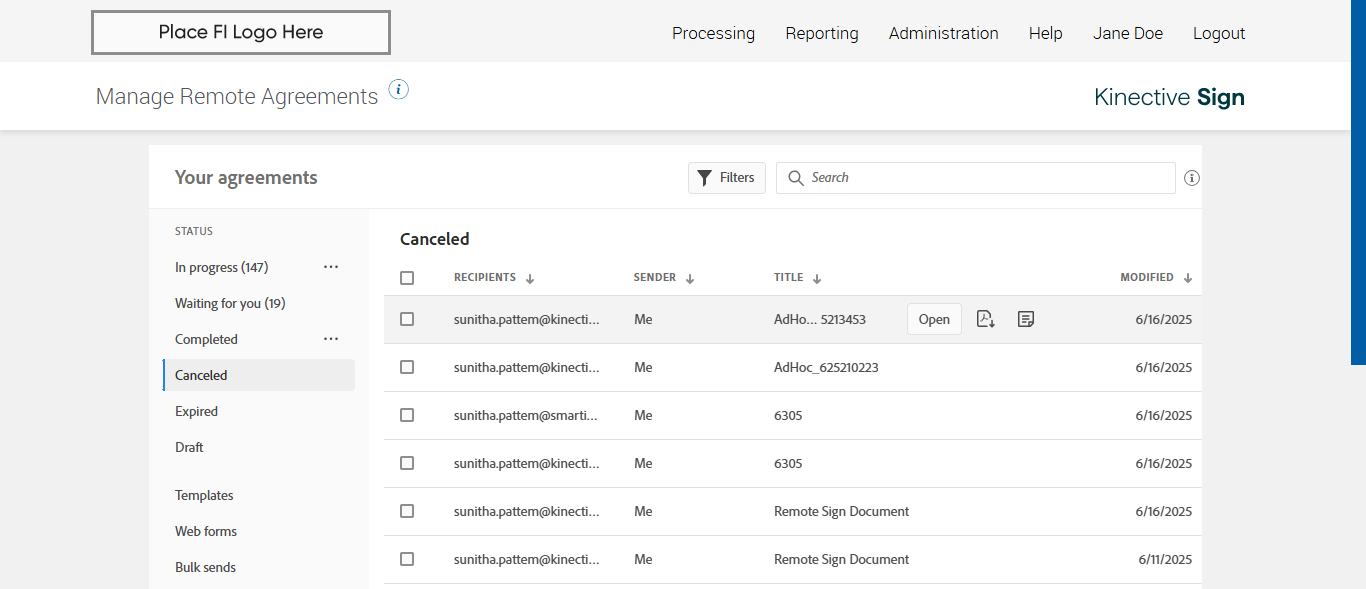Open the ellipsis menu next to In progress
The height and width of the screenshot is (589, 1366).
pos(331,267)
